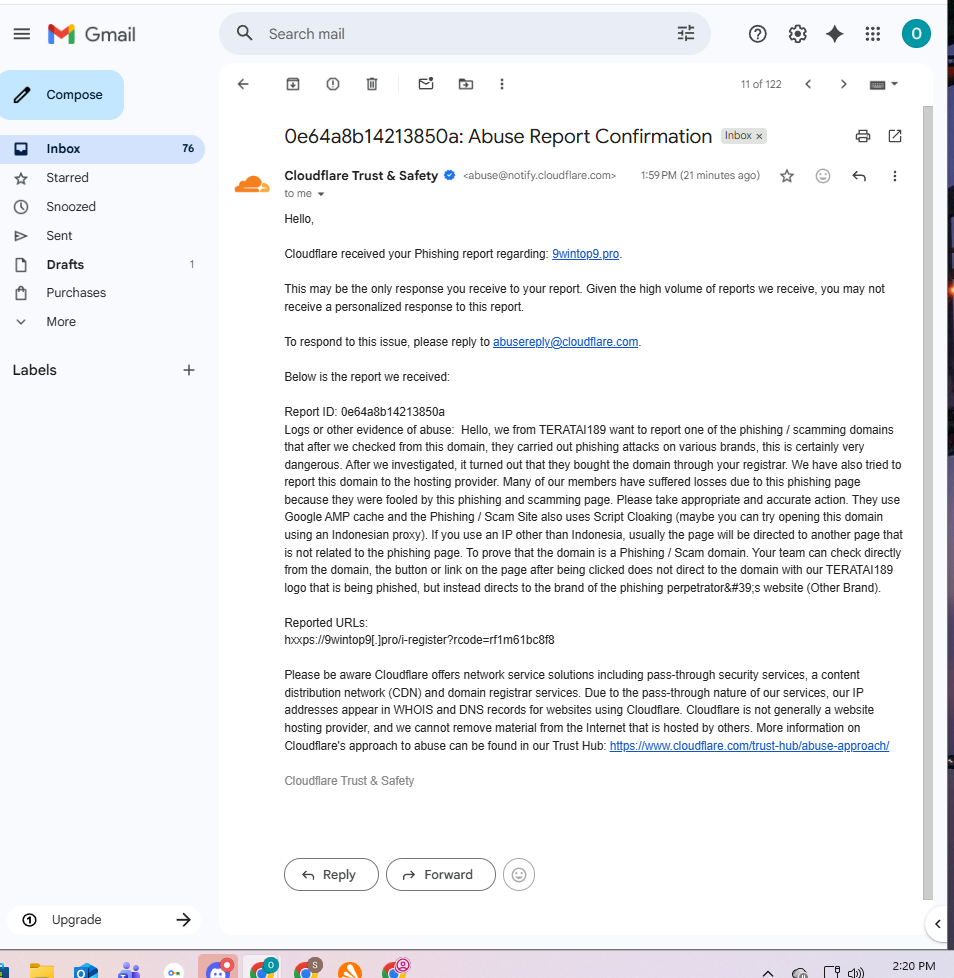Click the Move to folder icon

[466, 84]
